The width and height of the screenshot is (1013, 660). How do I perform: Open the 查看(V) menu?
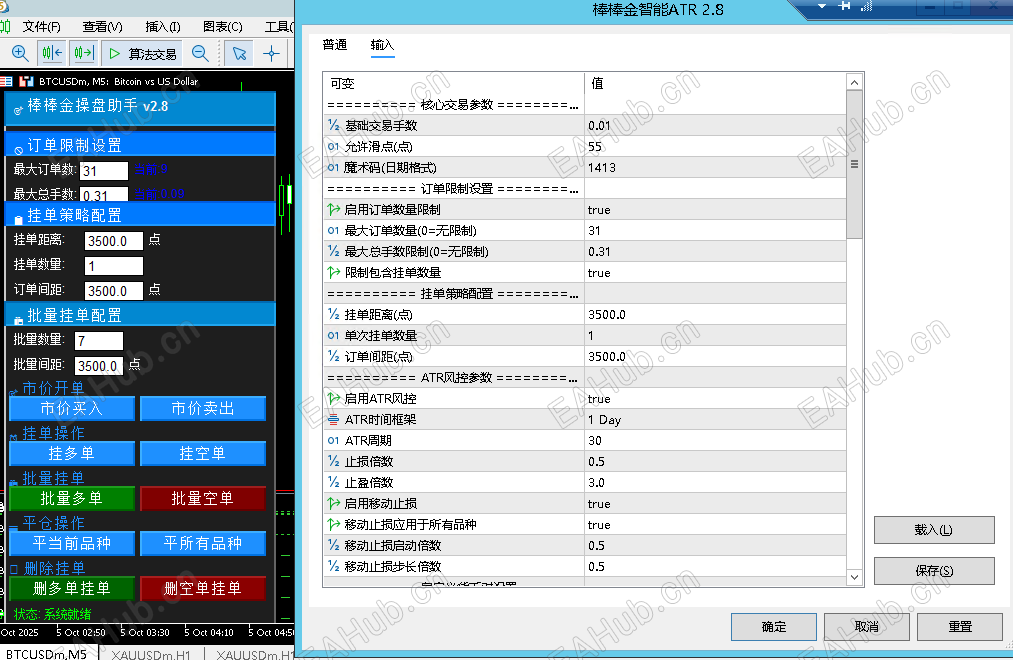tap(102, 26)
